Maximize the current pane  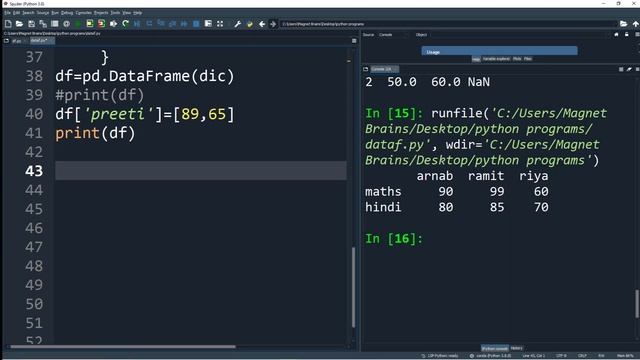tap(208, 24)
